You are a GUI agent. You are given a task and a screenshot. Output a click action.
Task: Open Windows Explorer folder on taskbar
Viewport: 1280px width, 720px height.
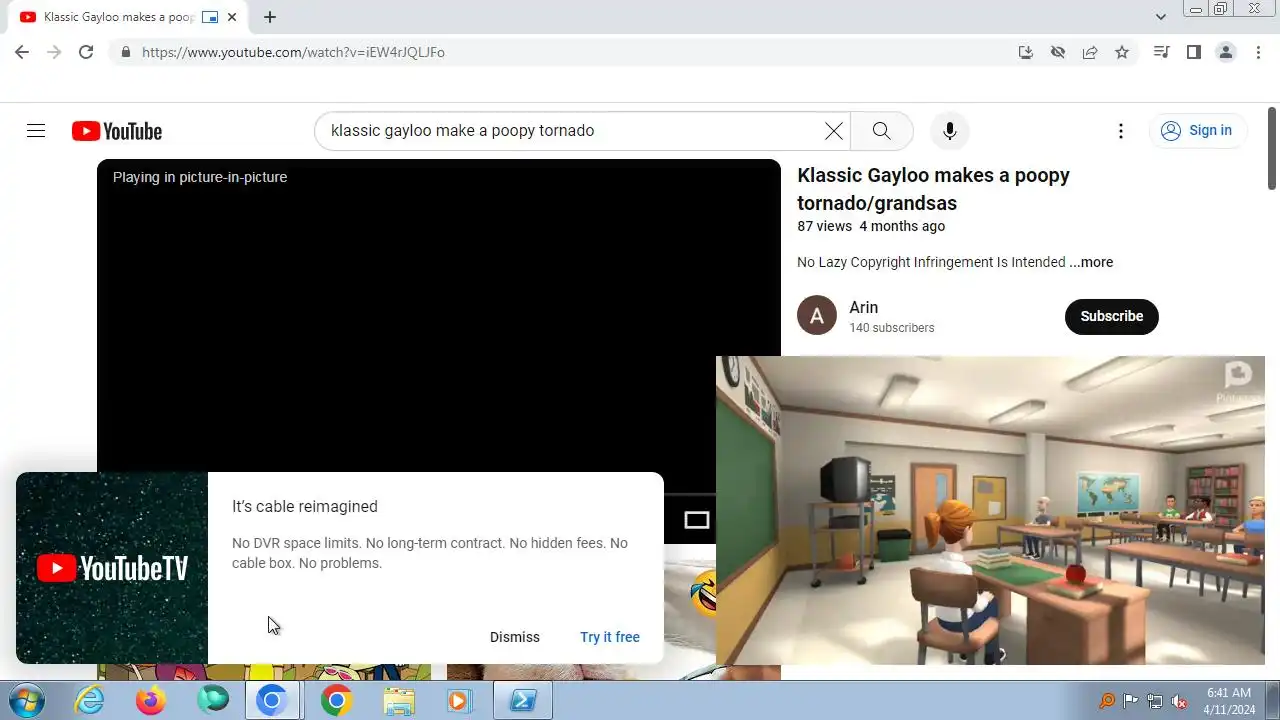[x=399, y=701]
